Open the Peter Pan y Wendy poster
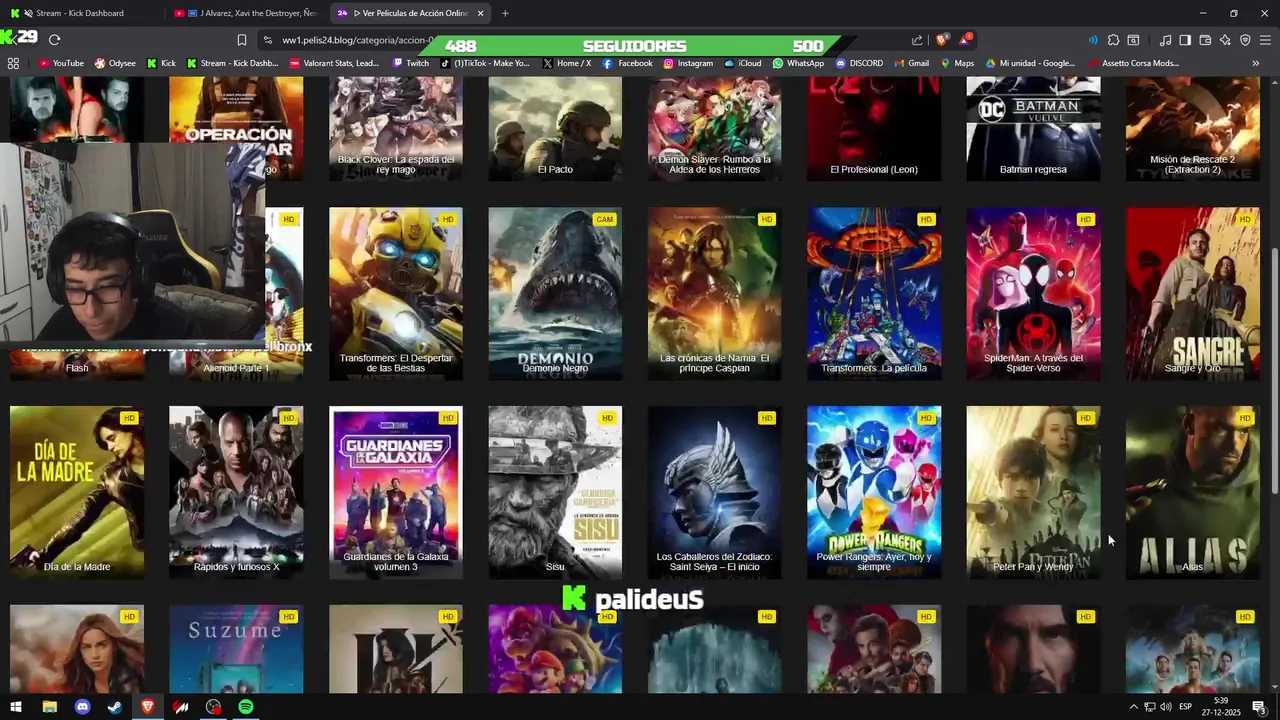1280x720 pixels. click(1033, 492)
